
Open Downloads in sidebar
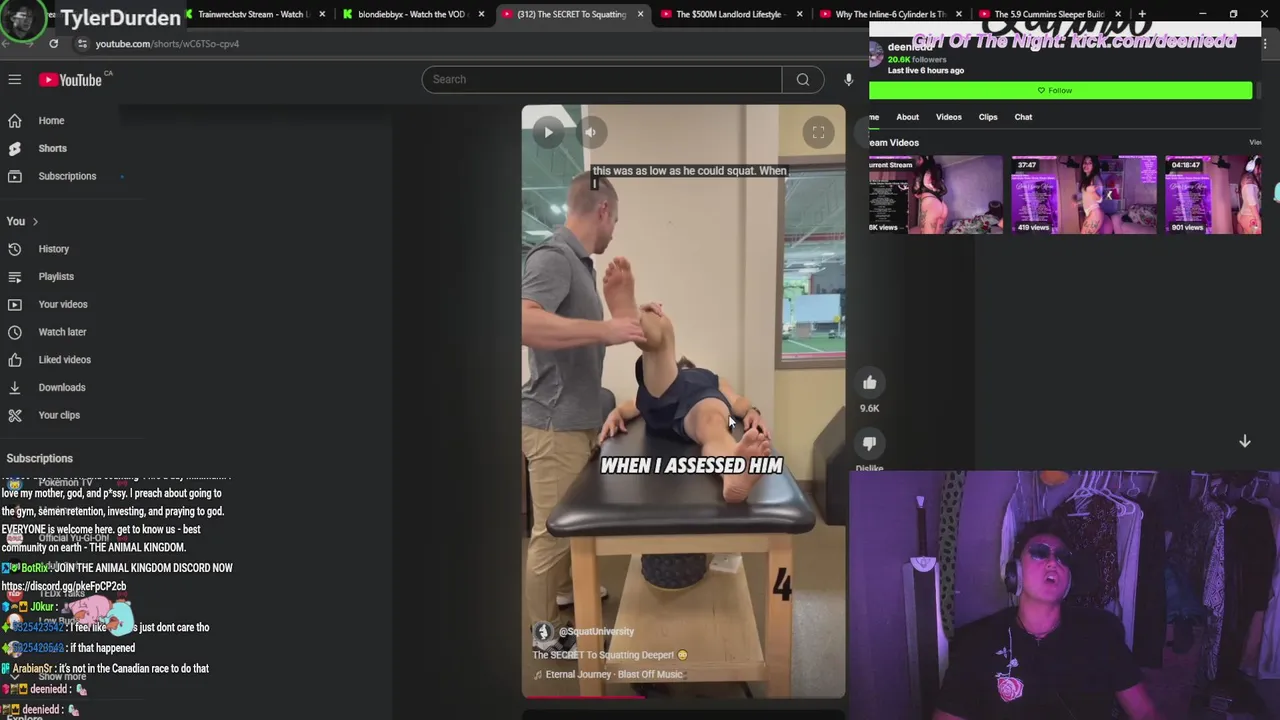pos(60,387)
